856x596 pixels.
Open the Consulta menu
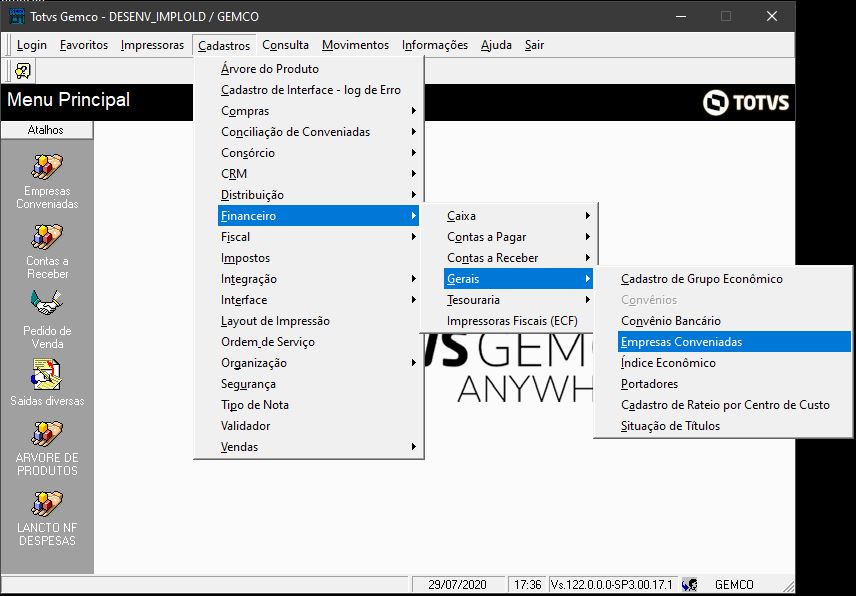[286, 45]
